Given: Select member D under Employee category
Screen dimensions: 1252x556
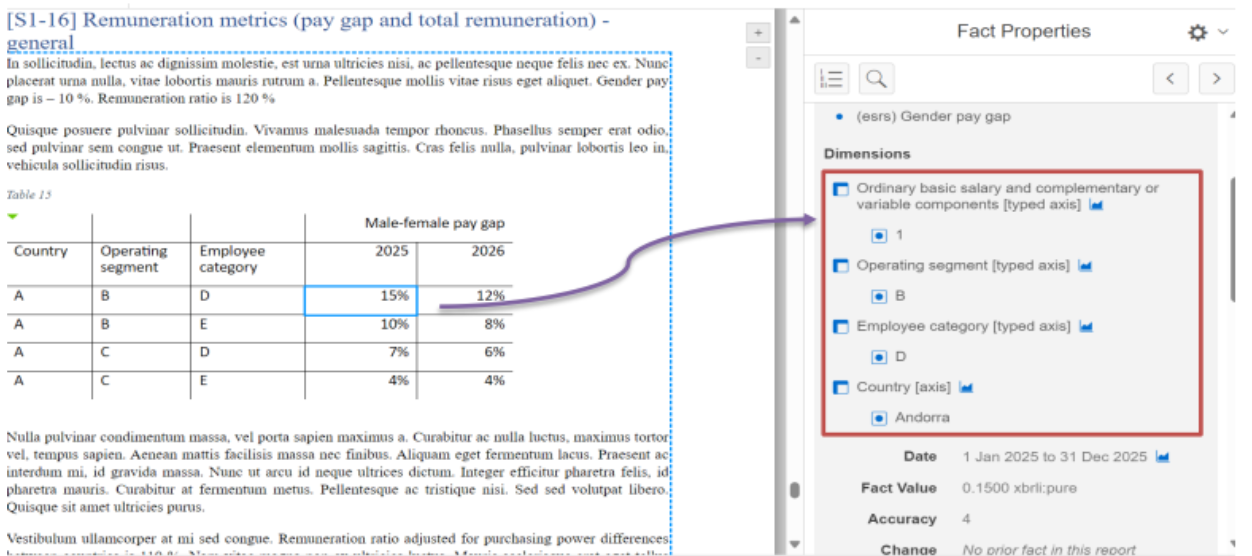Looking at the screenshot, I should 879,357.
